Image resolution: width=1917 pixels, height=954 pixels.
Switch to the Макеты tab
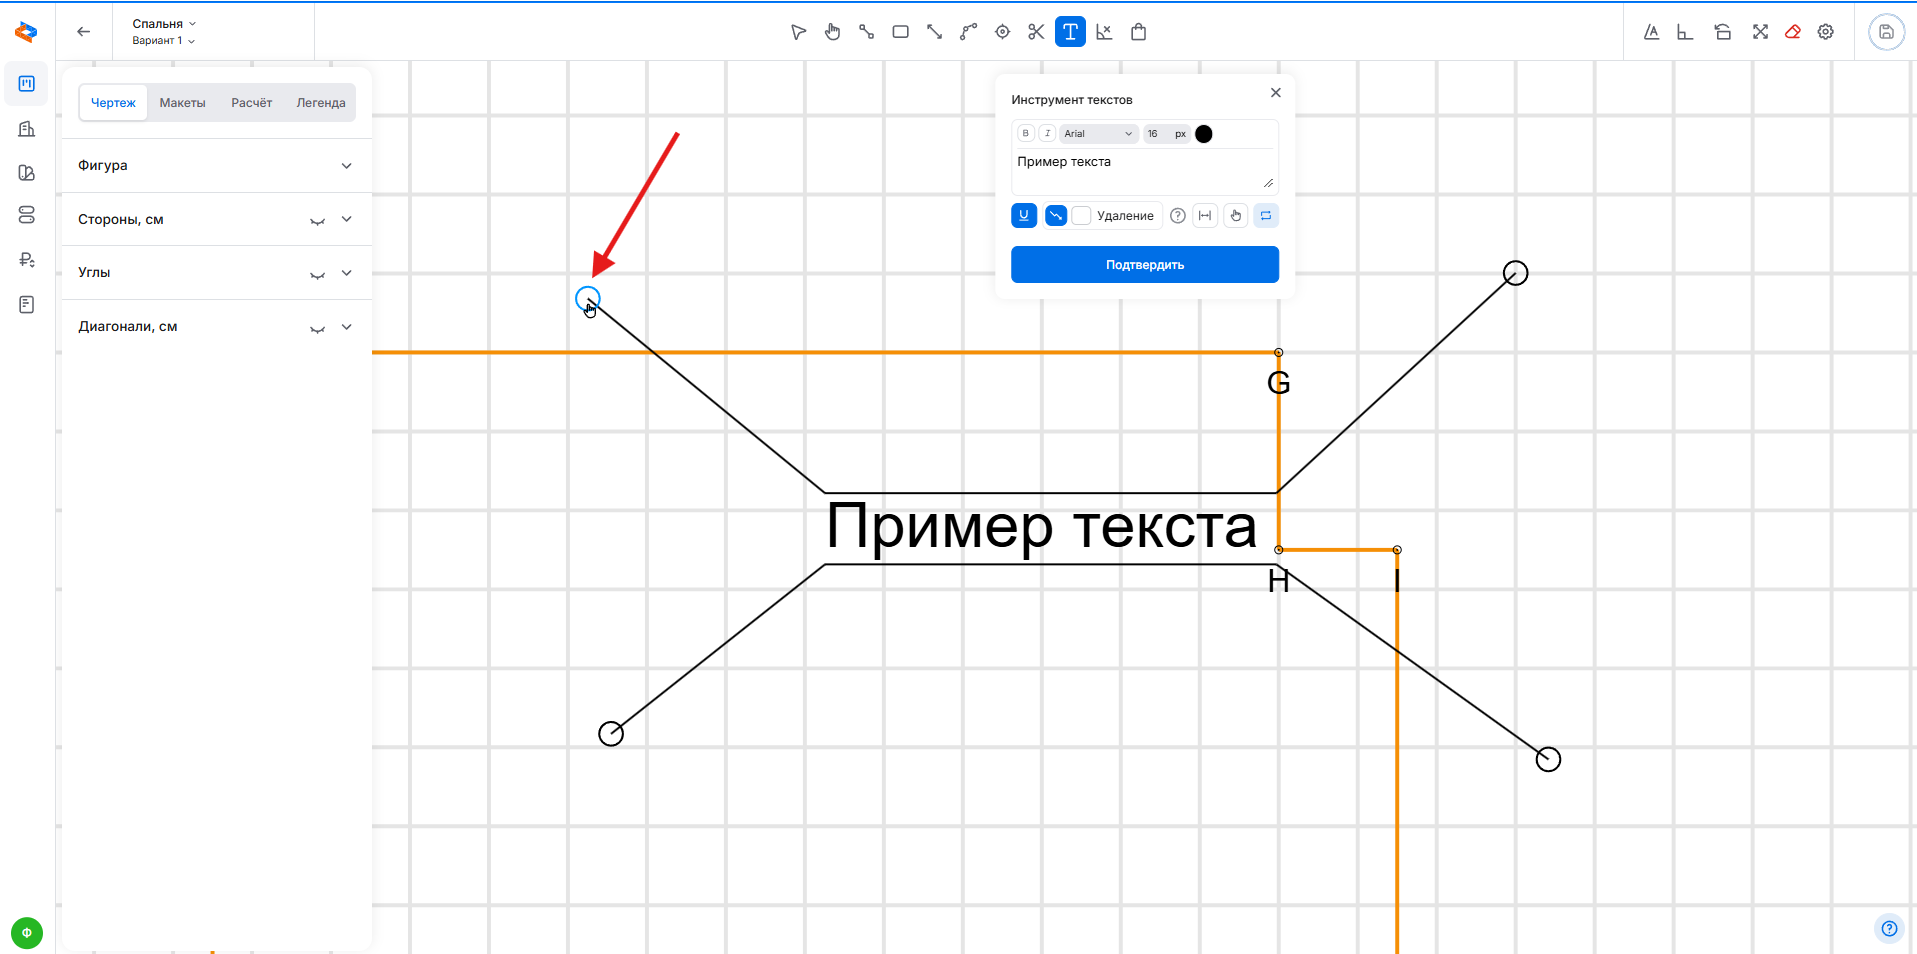182,103
